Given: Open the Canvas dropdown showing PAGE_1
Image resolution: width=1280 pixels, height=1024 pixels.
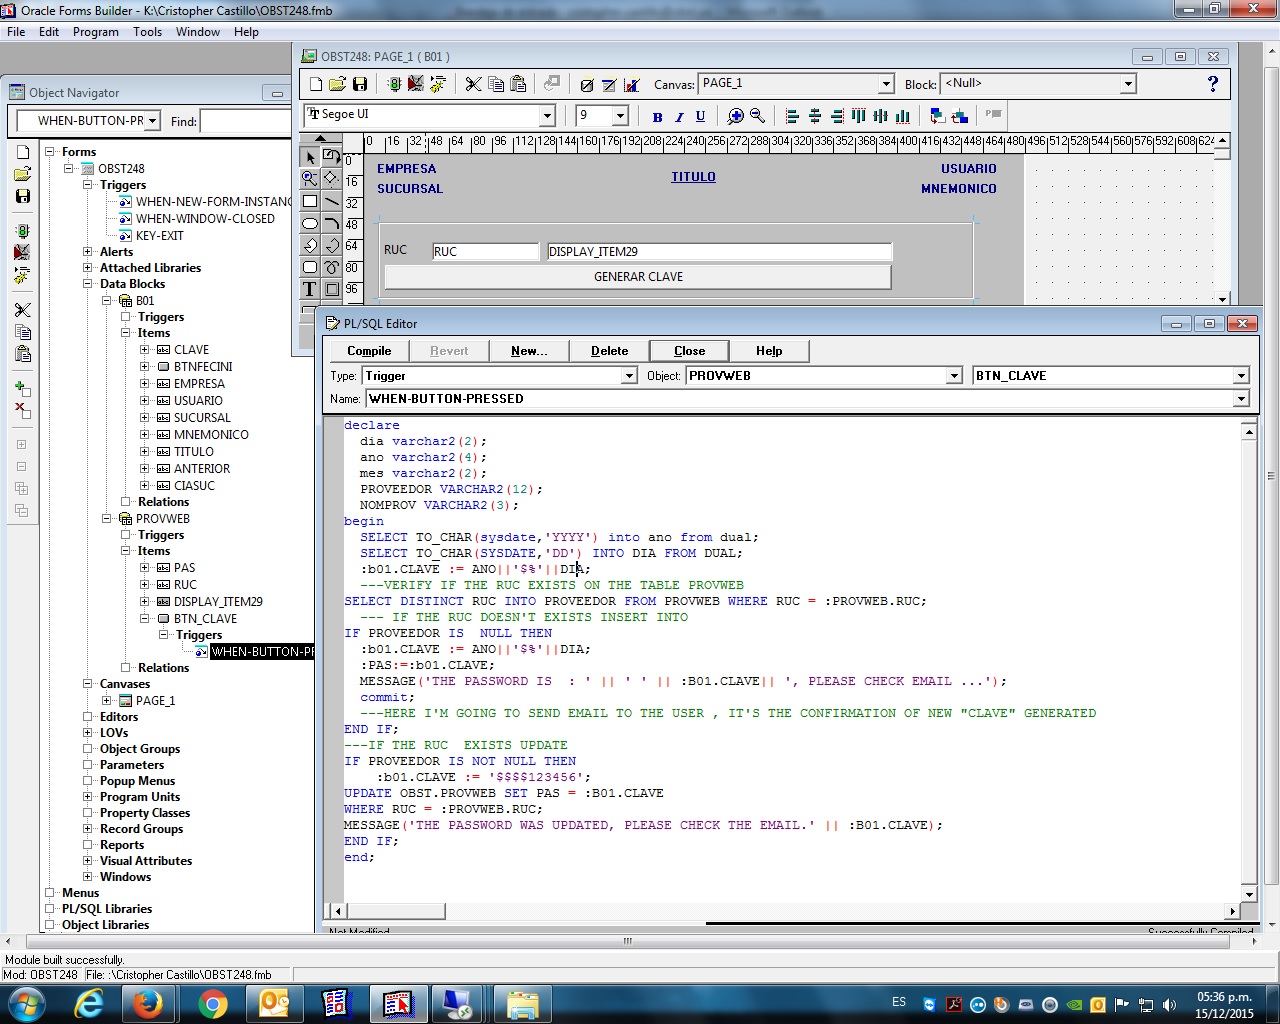Looking at the screenshot, I should tap(886, 84).
